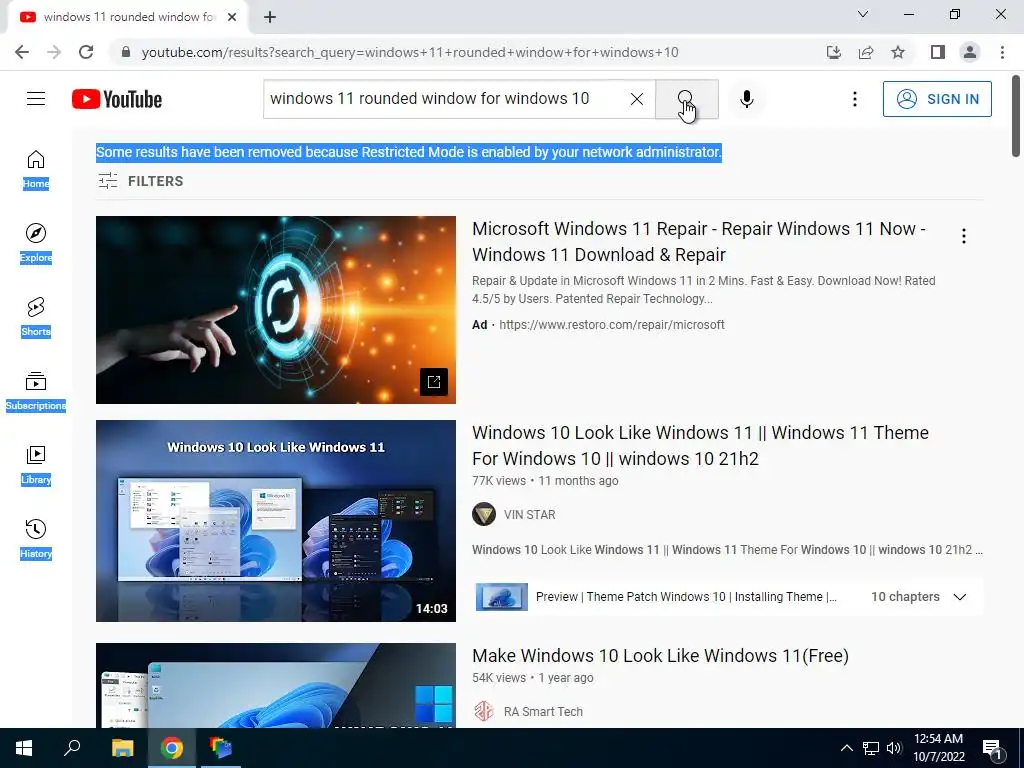Open Library in the sidebar
This screenshot has height=768, width=1024.
point(36,464)
